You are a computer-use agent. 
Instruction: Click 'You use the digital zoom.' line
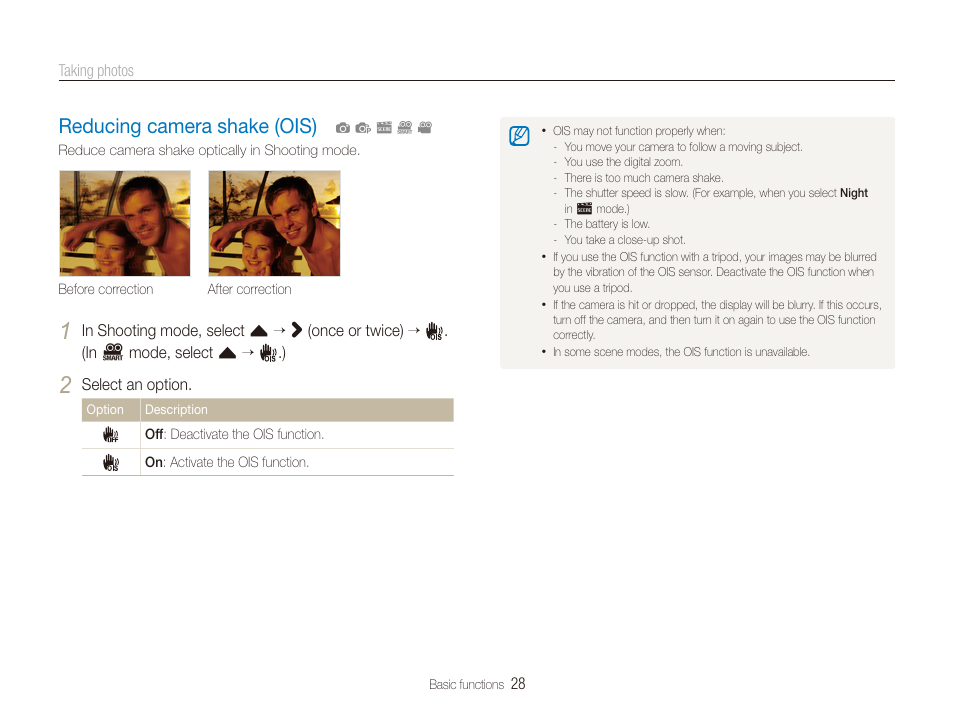(623, 162)
